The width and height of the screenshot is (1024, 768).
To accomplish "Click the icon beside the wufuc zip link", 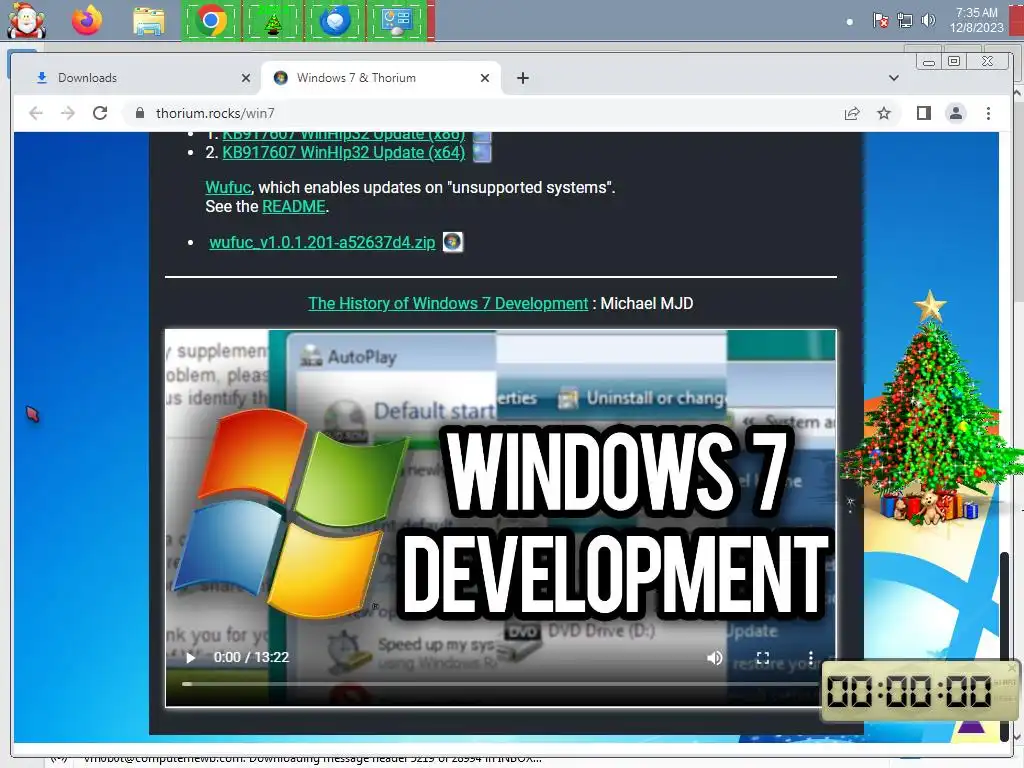I will (453, 242).
